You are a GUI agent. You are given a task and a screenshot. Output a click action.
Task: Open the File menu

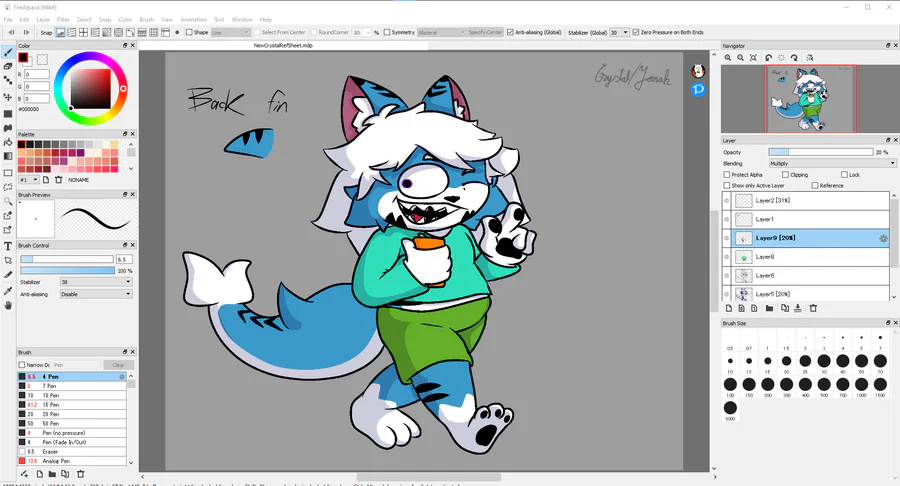click(8, 20)
